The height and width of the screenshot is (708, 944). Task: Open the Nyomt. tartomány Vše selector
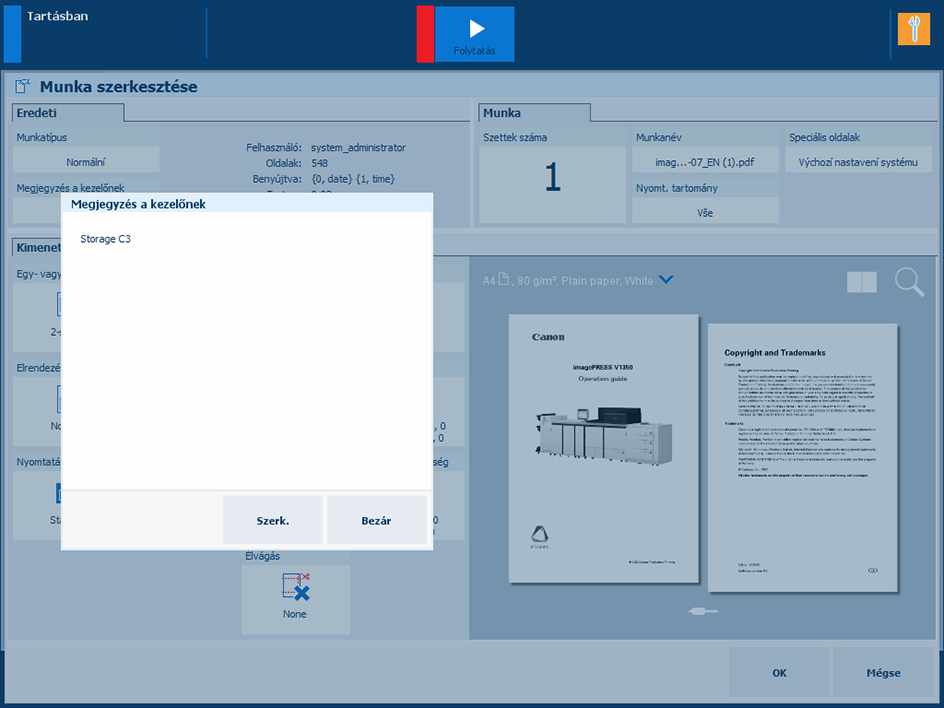click(x=705, y=212)
